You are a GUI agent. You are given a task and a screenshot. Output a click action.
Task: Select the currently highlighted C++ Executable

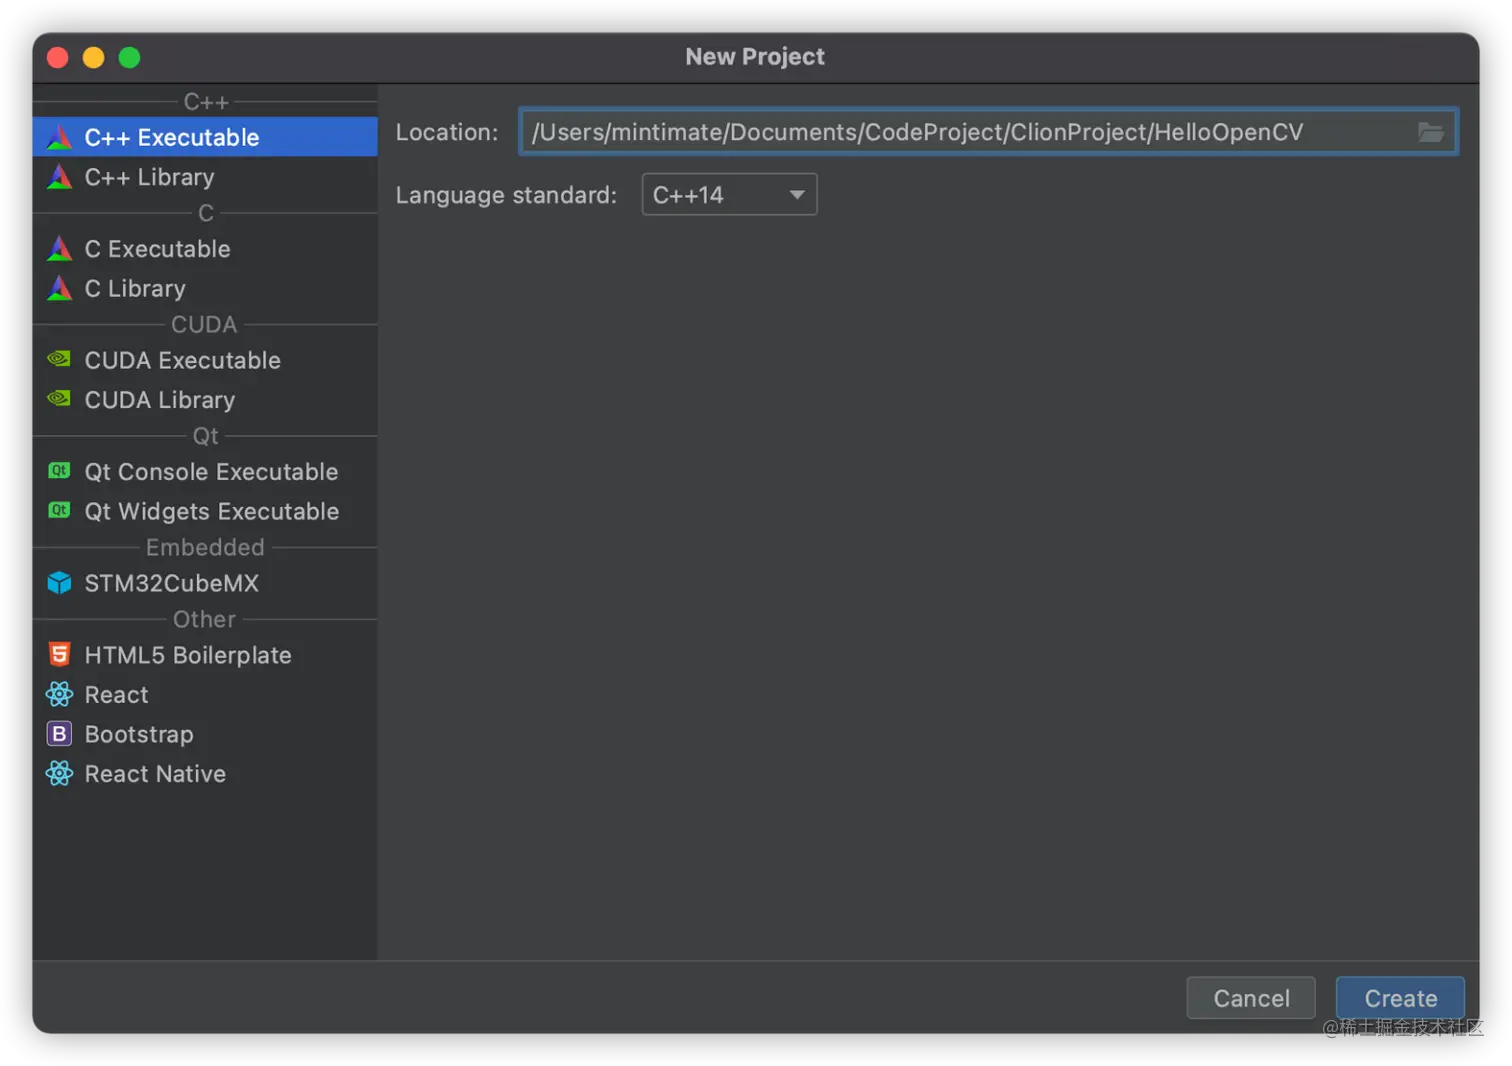[172, 137]
